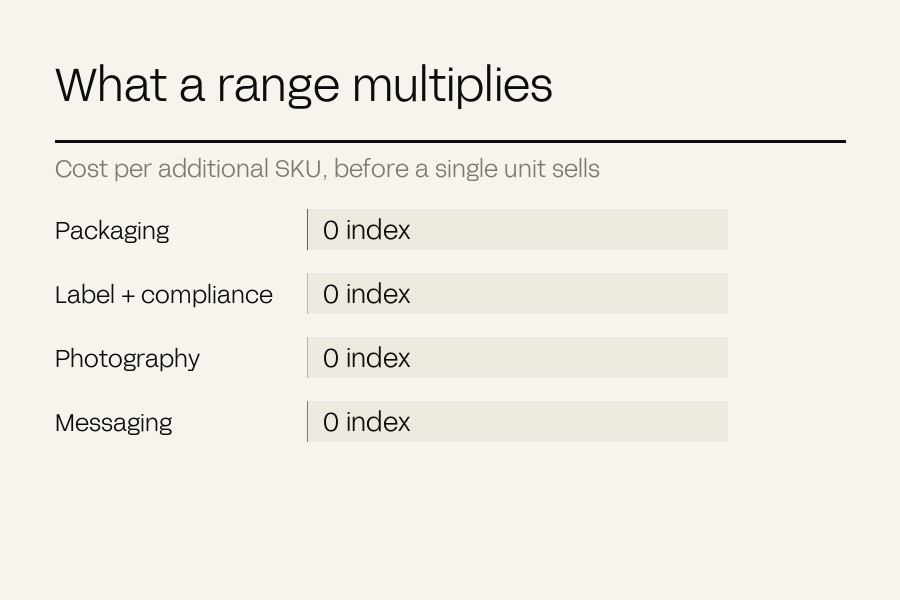This screenshot has height=600, width=900.
Task: Click the empty right end of Messaging bar track
Action: click(x=689, y=421)
